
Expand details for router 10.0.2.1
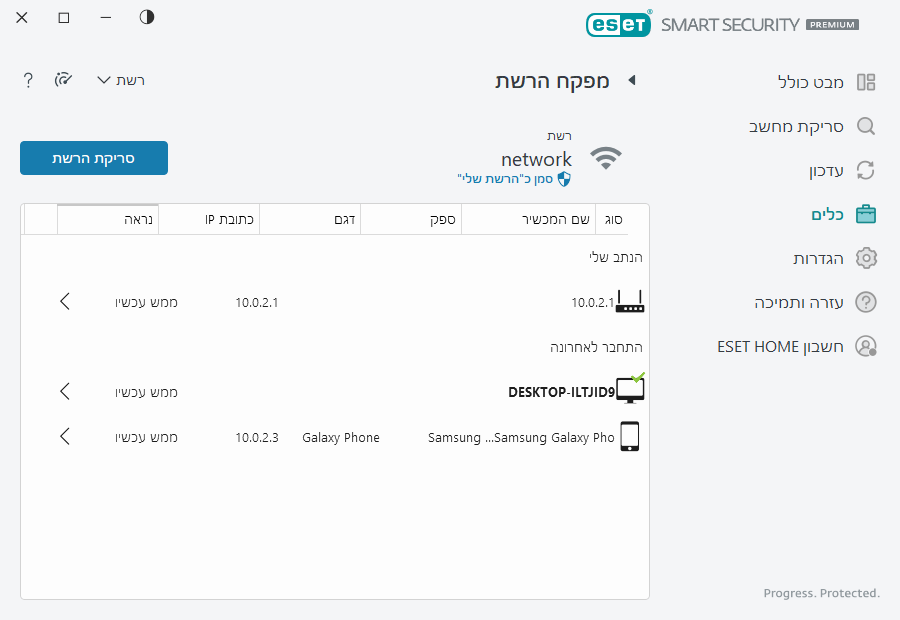point(65,301)
